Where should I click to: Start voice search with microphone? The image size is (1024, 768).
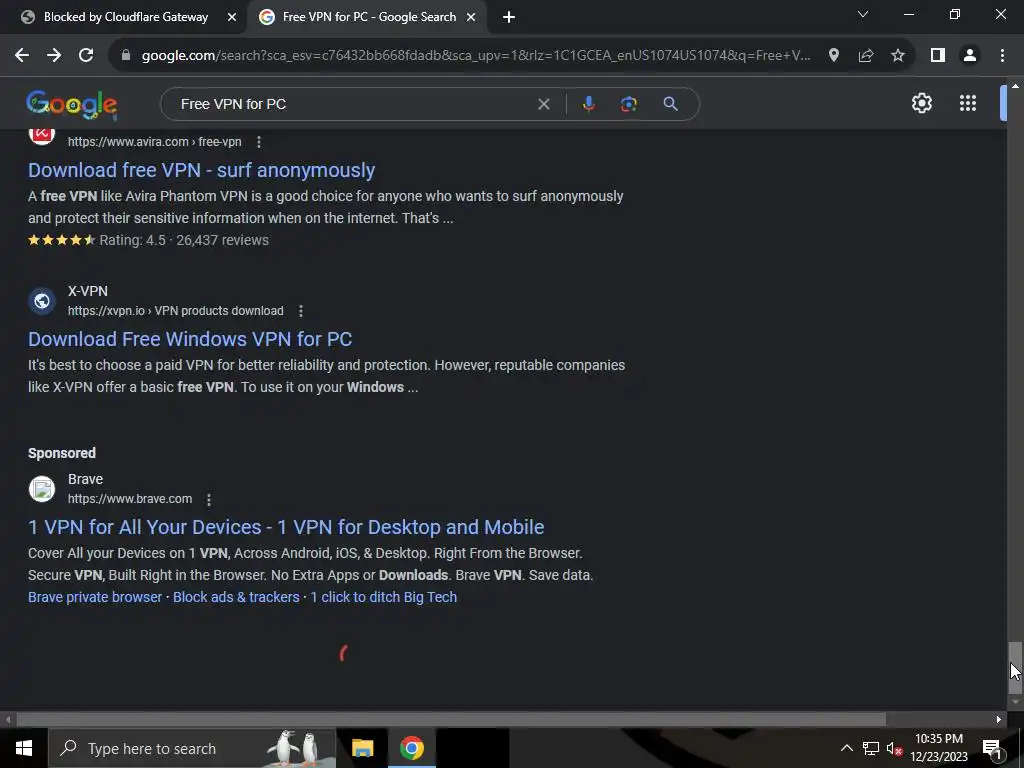[x=588, y=104]
